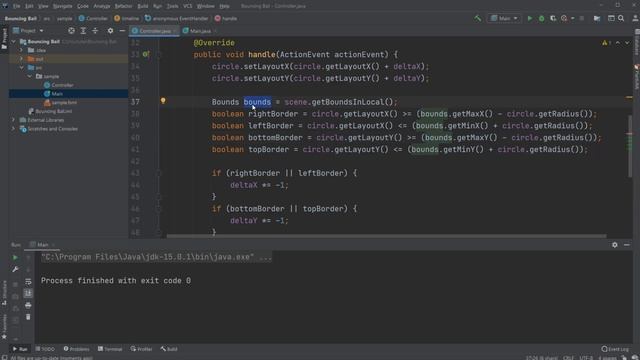Screen dimensions: 640x360
Task: Open the TODO tool window tab
Action: coord(45,349)
